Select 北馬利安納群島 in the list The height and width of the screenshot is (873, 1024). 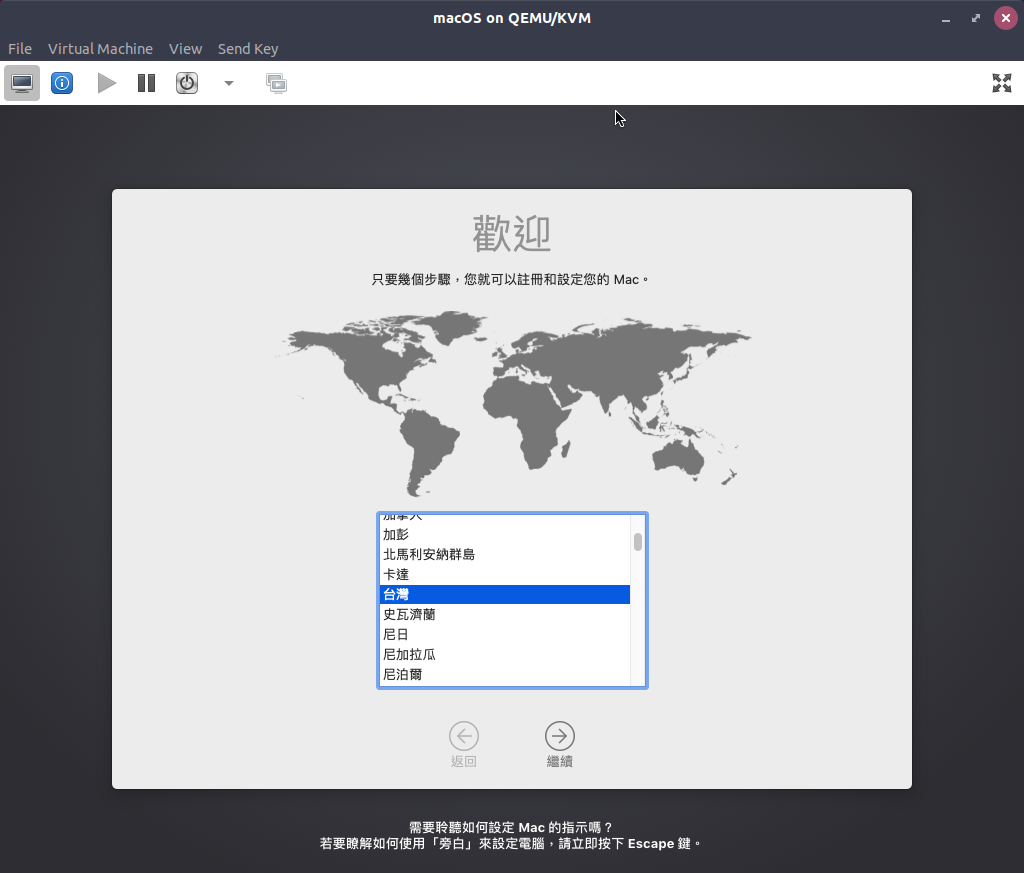[x=505, y=554]
